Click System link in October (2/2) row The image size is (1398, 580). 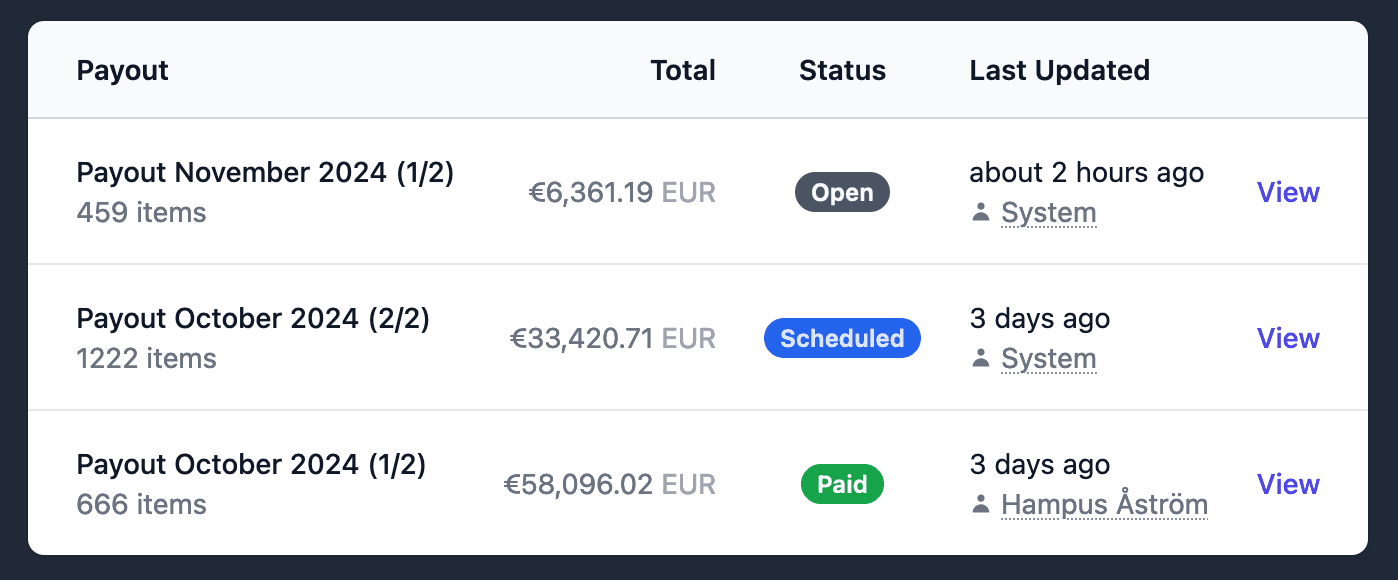point(1049,359)
